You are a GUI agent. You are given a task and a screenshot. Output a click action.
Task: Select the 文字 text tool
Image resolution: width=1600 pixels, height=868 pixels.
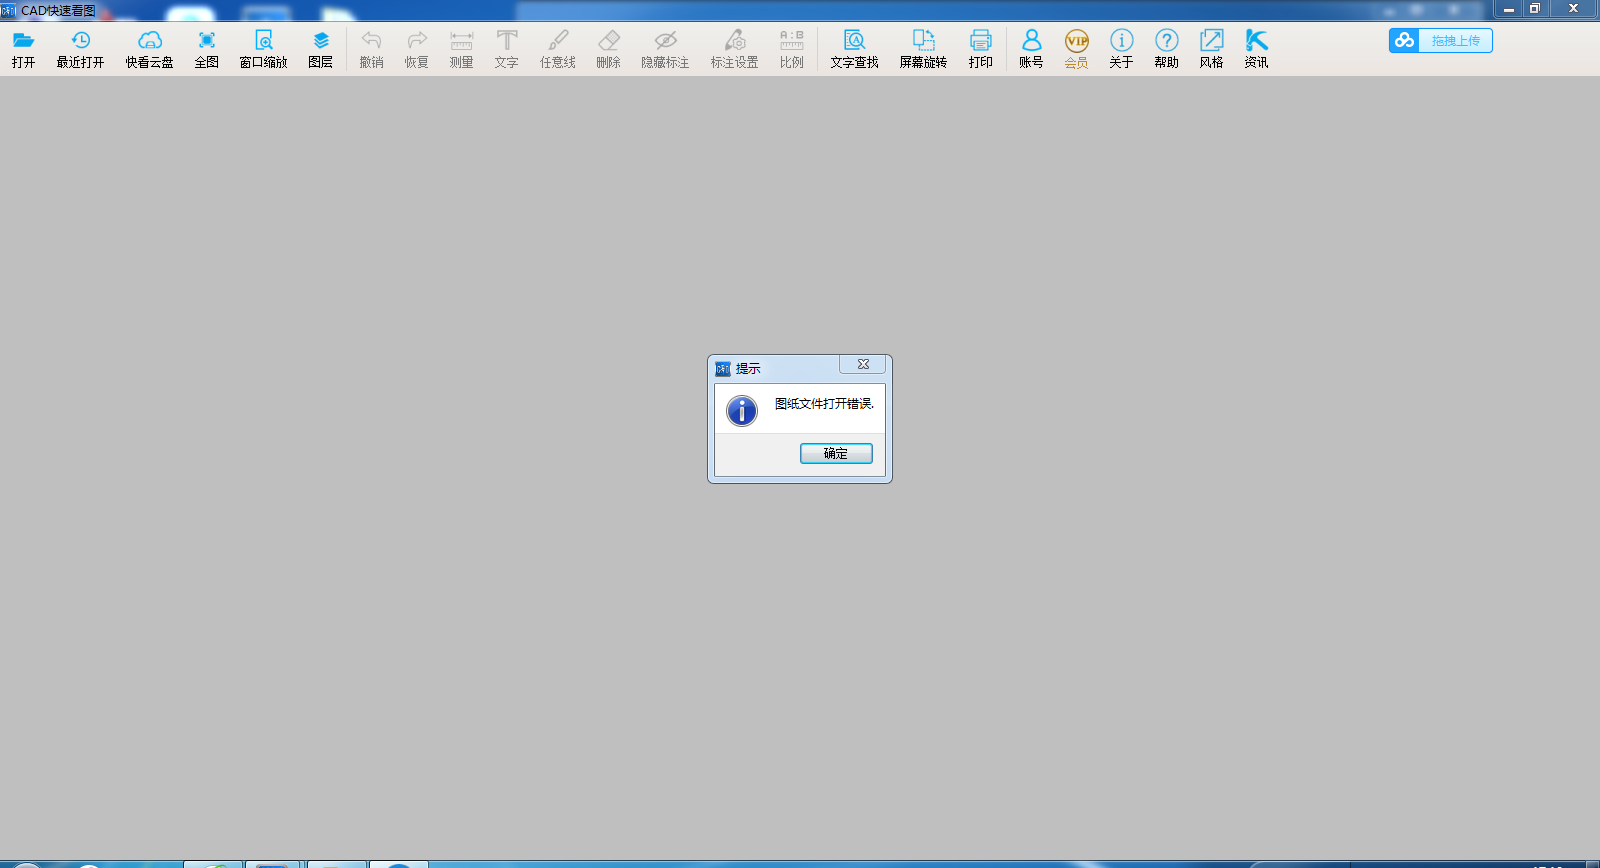point(507,49)
